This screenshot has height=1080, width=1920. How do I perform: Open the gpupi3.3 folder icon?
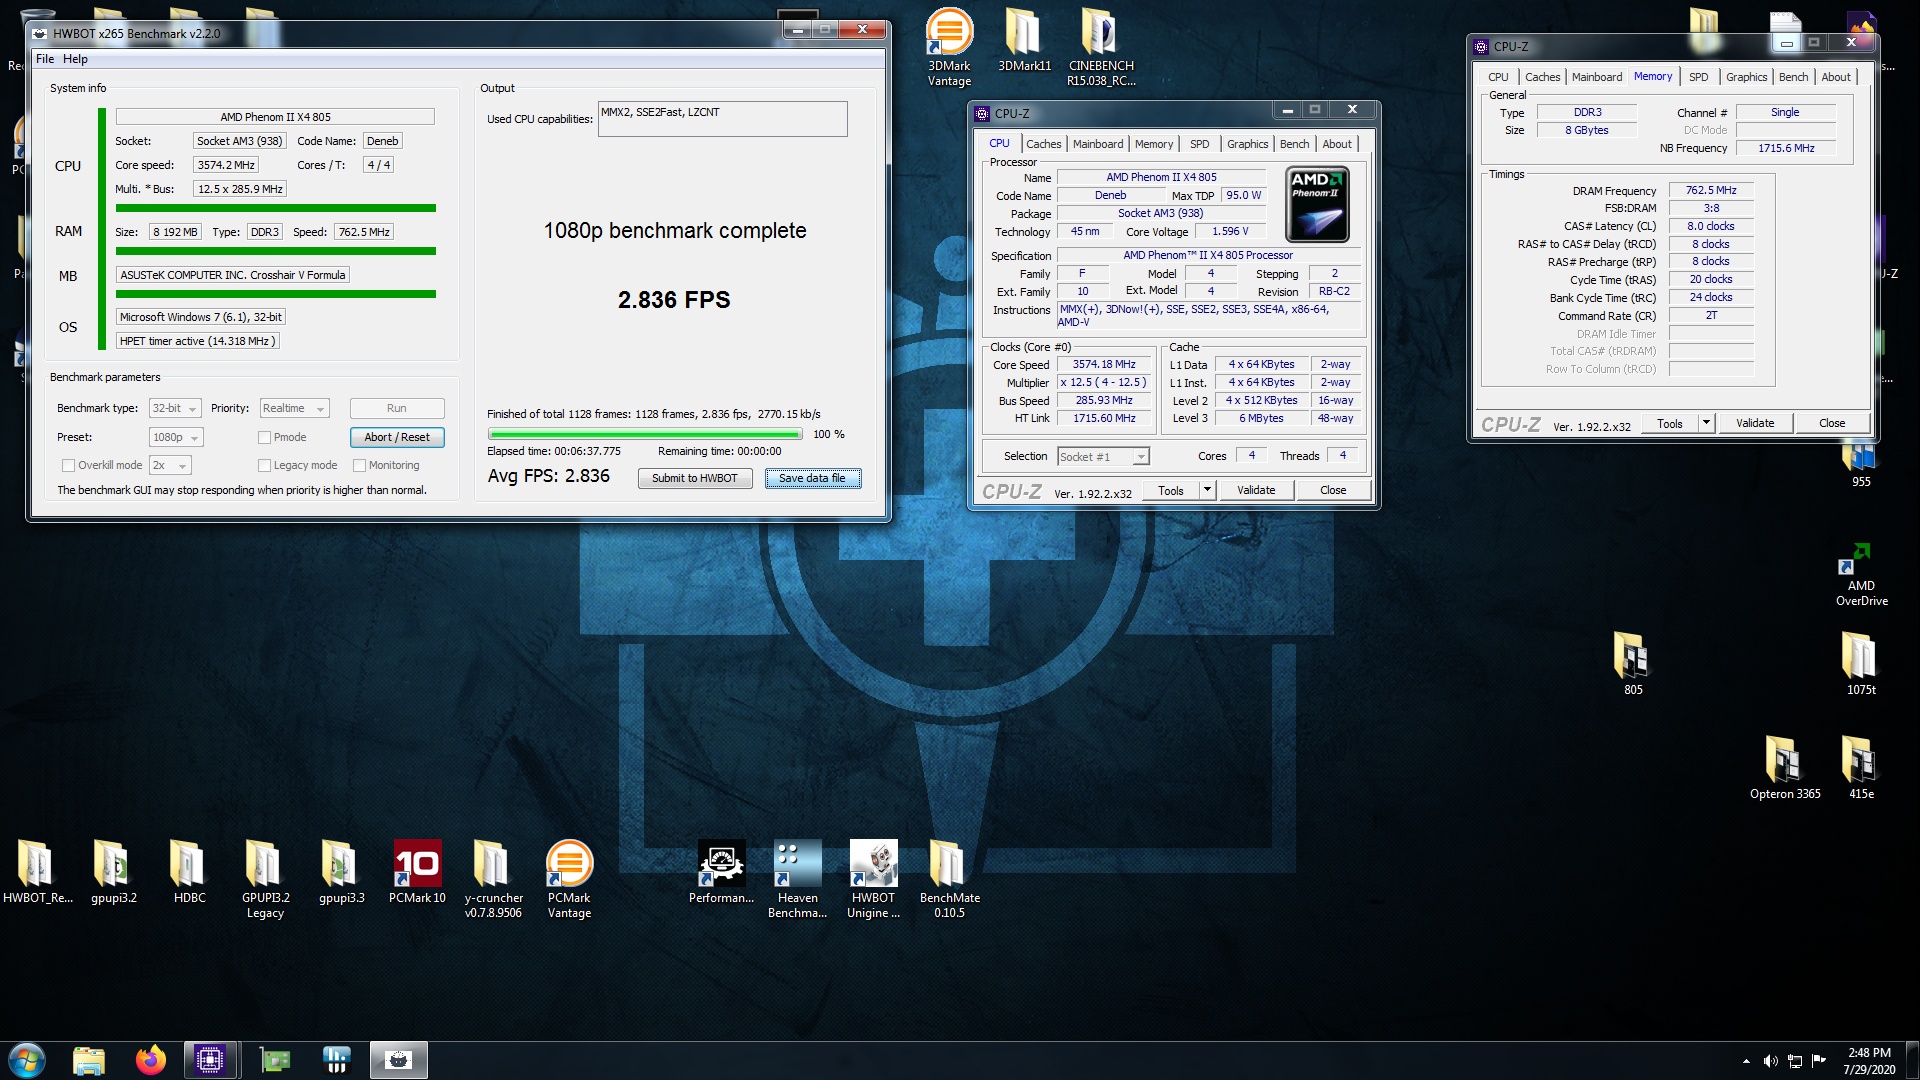[x=341, y=871]
